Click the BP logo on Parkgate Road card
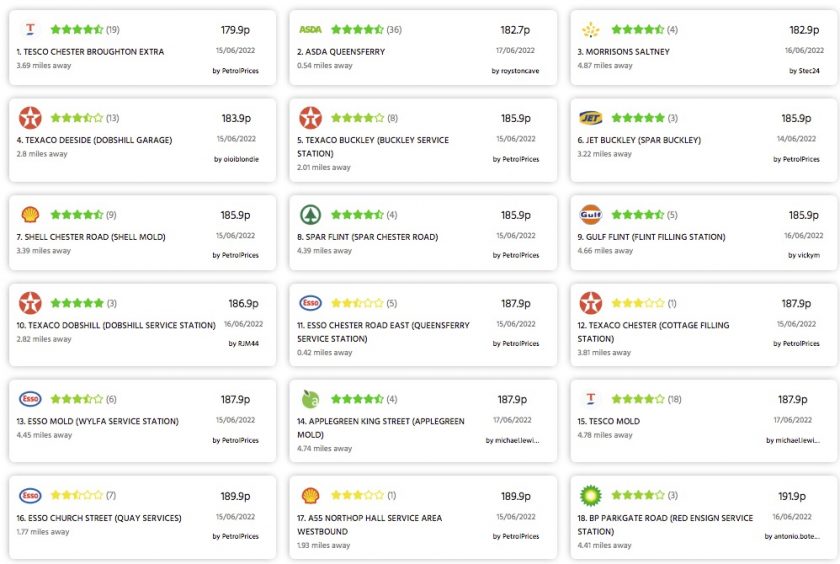Viewport: 840px width, 564px height. point(591,495)
